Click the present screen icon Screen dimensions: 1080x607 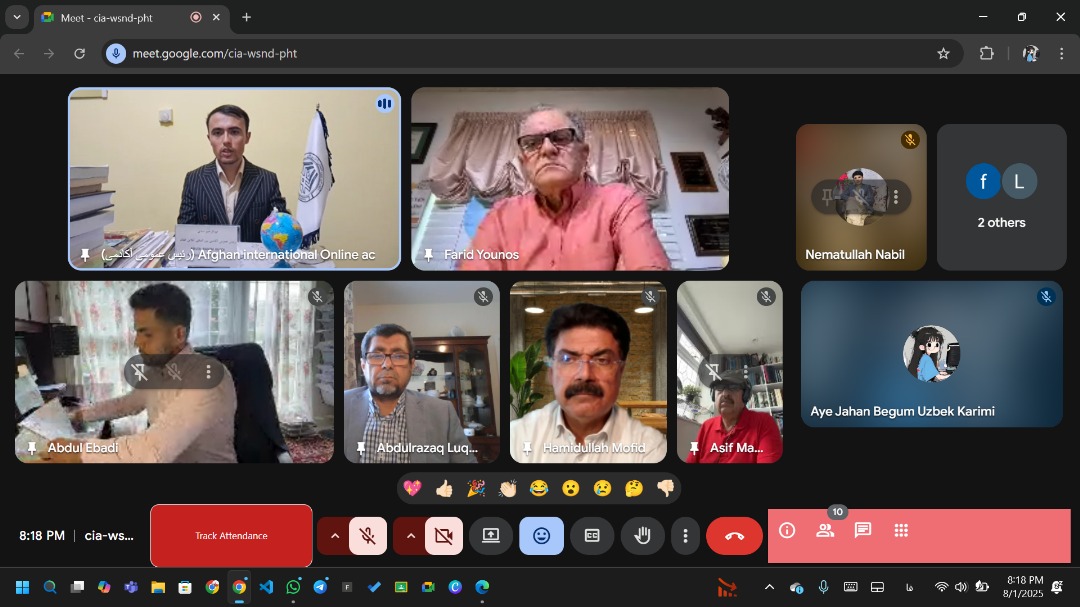click(x=491, y=536)
